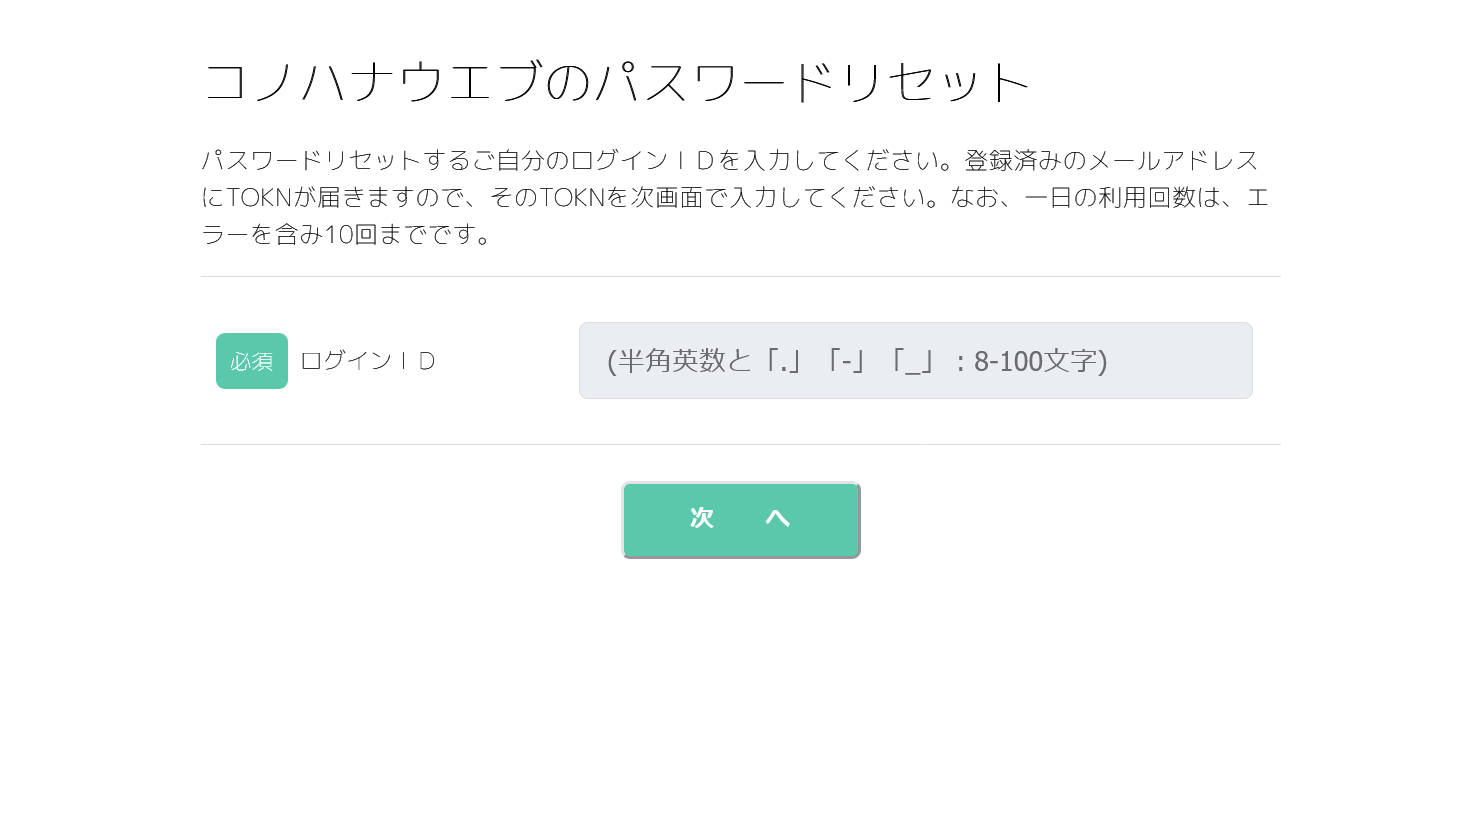The image size is (1480, 832).
Task: Click the へ character on the submit button
Action: click(x=777, y=518)
